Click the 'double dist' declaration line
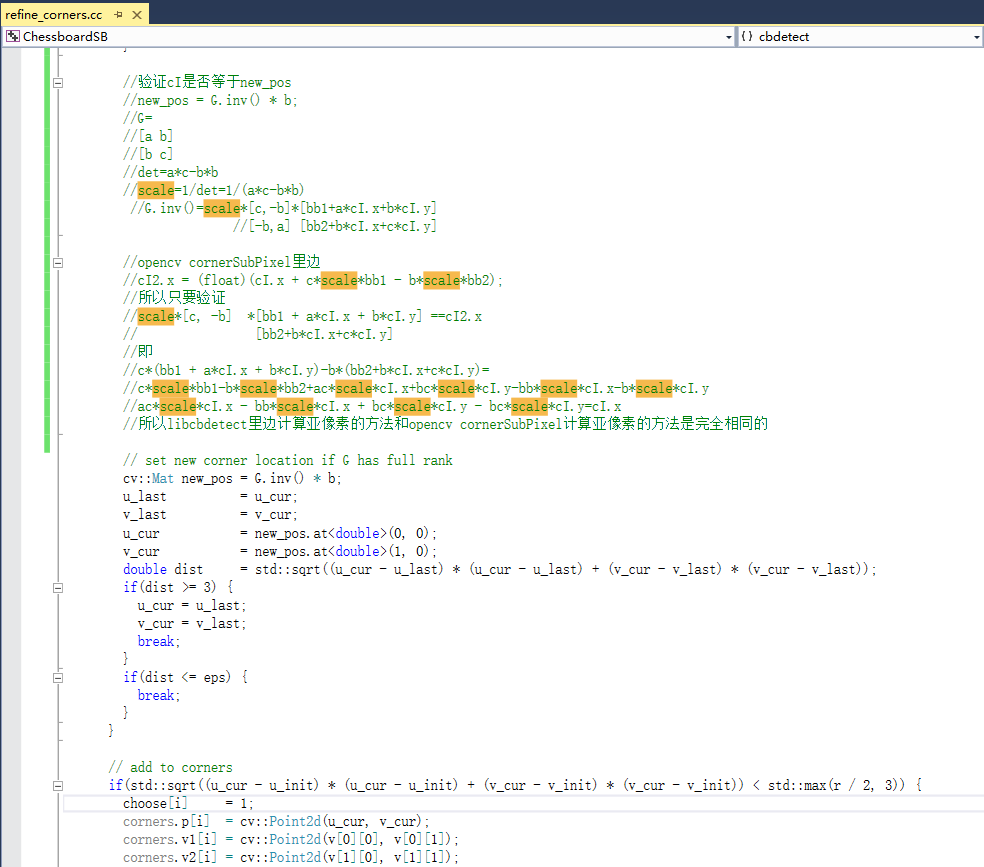984x867 pixels. pyautogui.click(x=500, y=570)
